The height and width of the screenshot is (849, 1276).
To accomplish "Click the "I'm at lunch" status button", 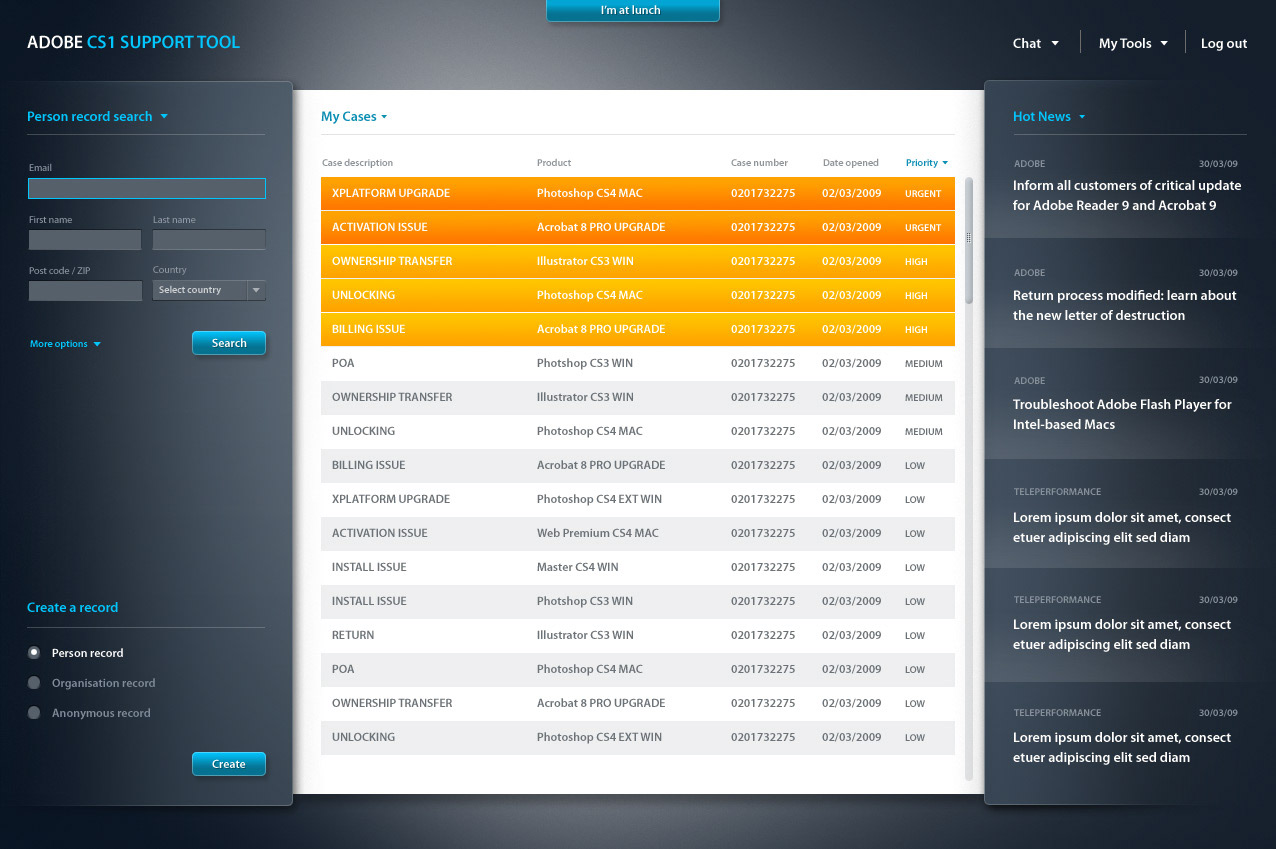I will [632, 10].
